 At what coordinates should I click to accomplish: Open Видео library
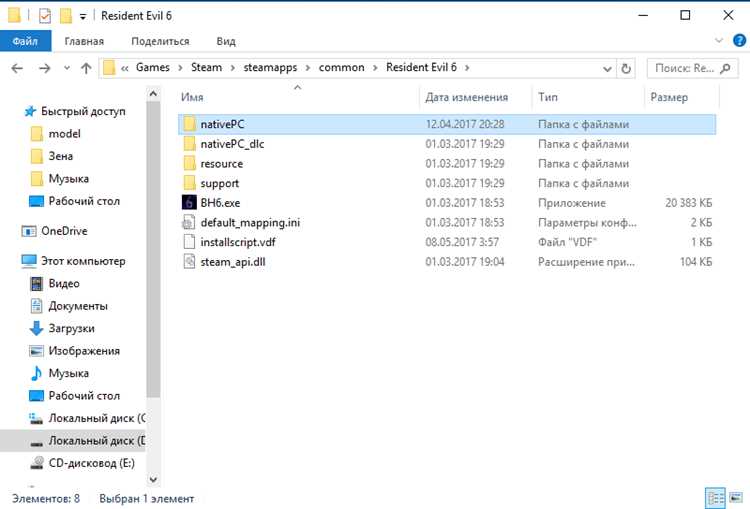pyautogui.click(x=55, y=284)
